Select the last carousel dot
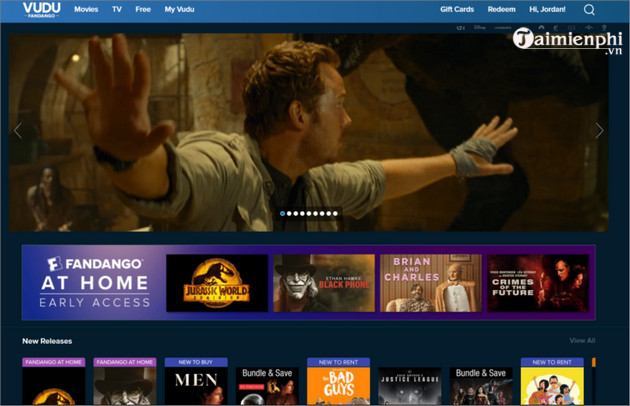Screen dimensions: 630x406 pos(335,213)
